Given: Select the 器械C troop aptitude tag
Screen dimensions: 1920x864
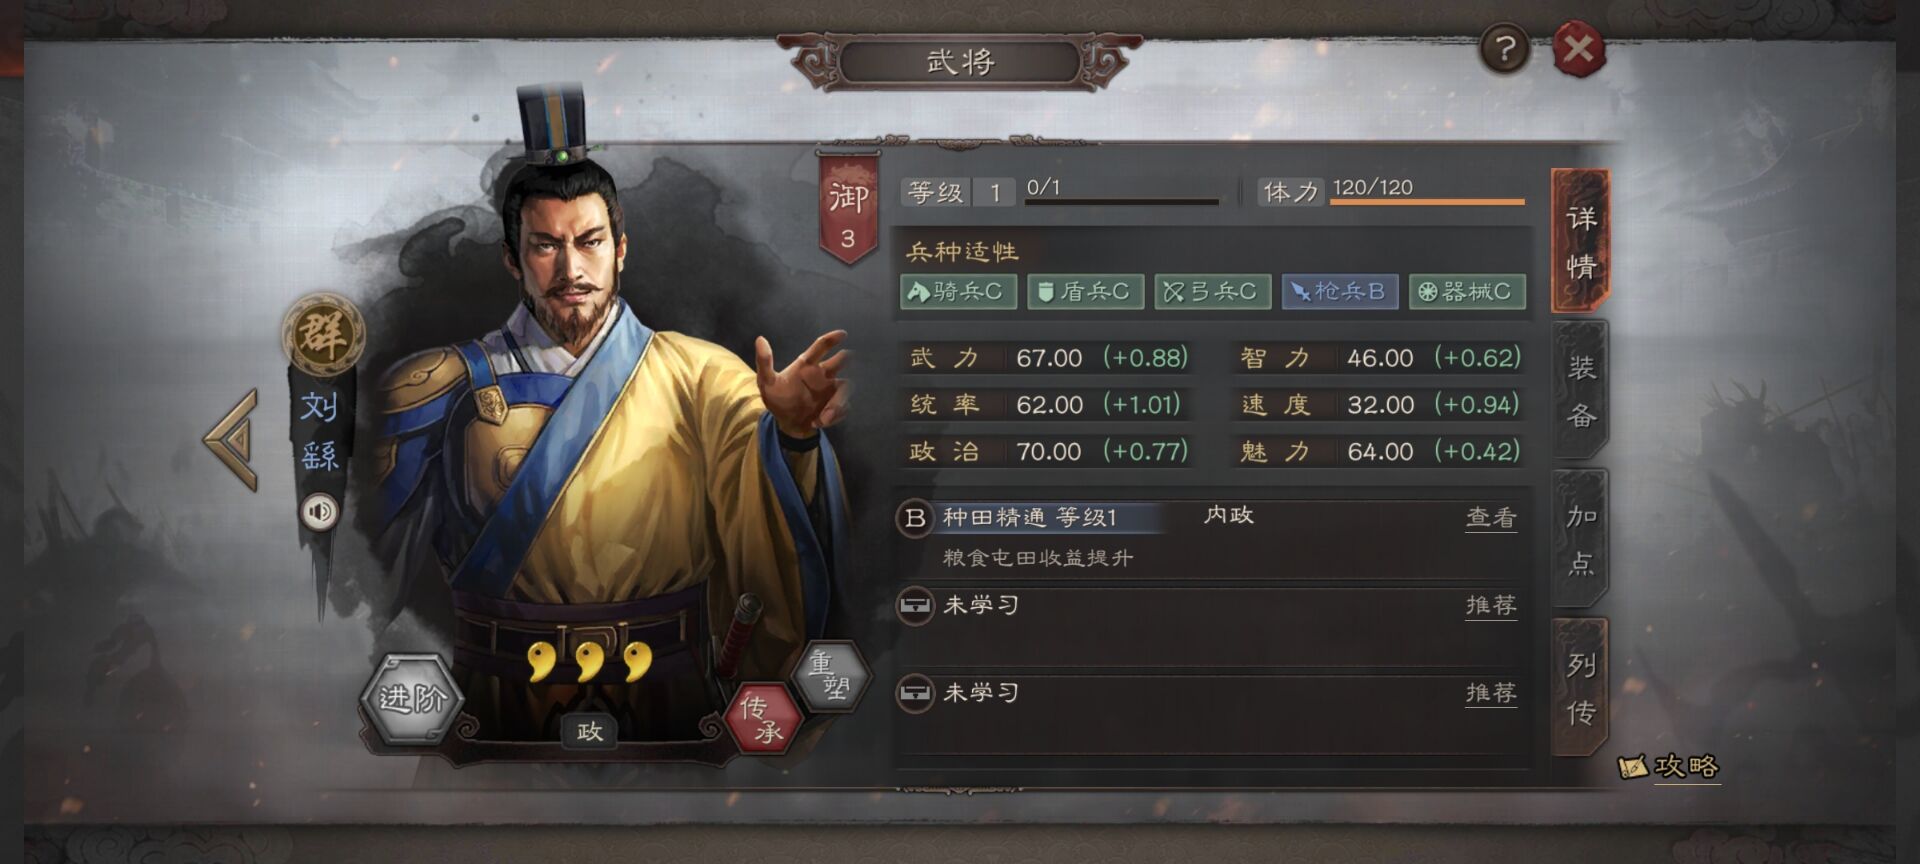Looking at the screenshot, I should pyautogui.click(x=1467, y=291).
